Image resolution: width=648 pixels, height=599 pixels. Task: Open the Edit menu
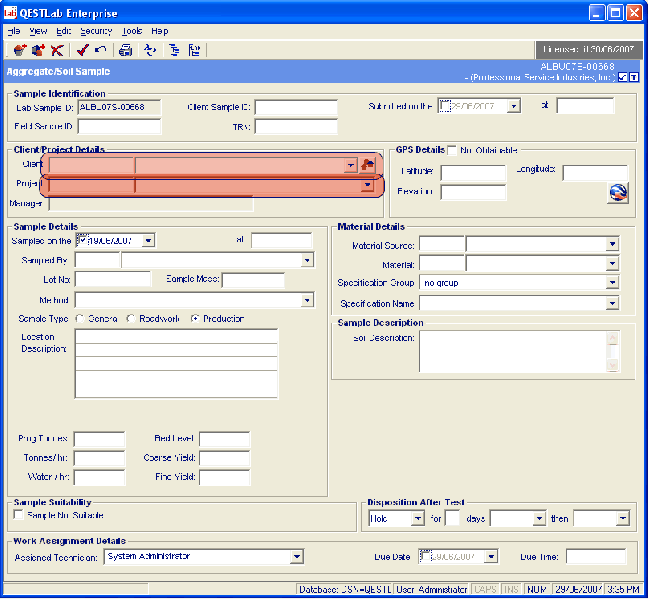64,31
